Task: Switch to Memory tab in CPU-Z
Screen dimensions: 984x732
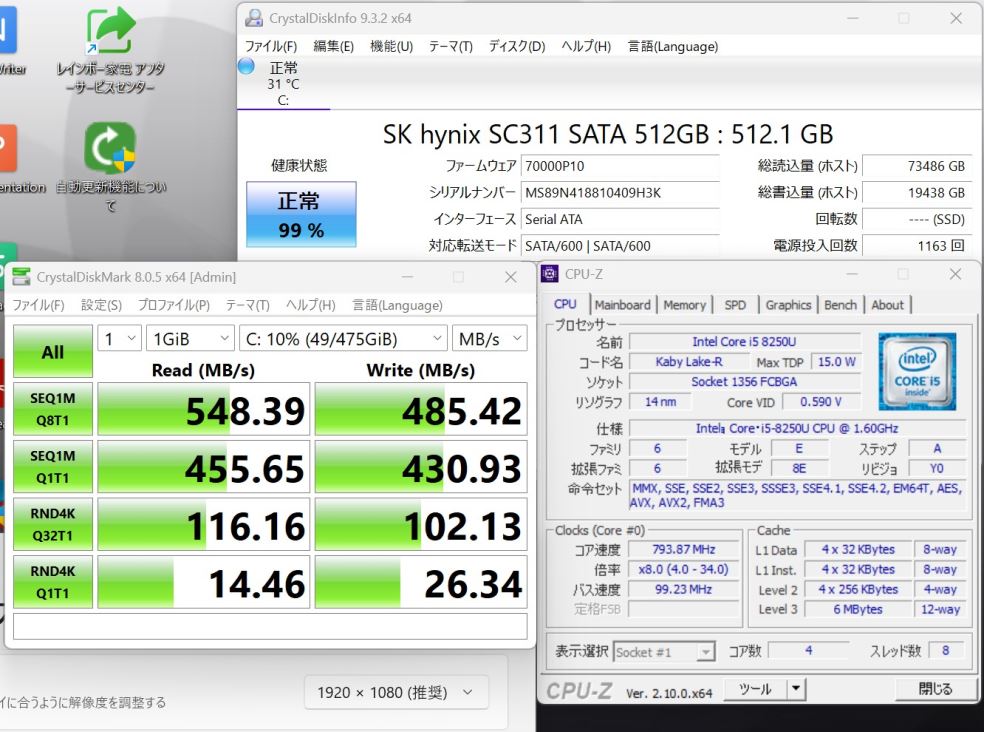Action: click(x=685, y=305)
